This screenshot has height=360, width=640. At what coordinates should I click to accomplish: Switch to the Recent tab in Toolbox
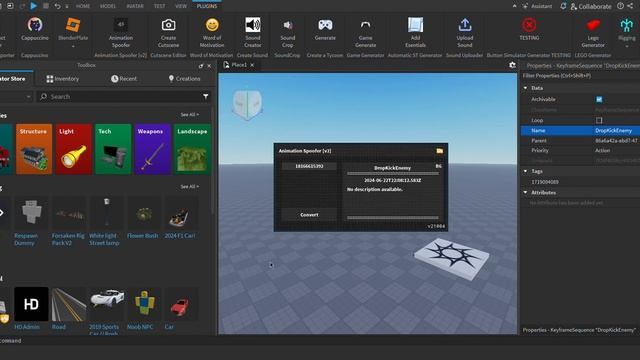(x=124, y=79)
